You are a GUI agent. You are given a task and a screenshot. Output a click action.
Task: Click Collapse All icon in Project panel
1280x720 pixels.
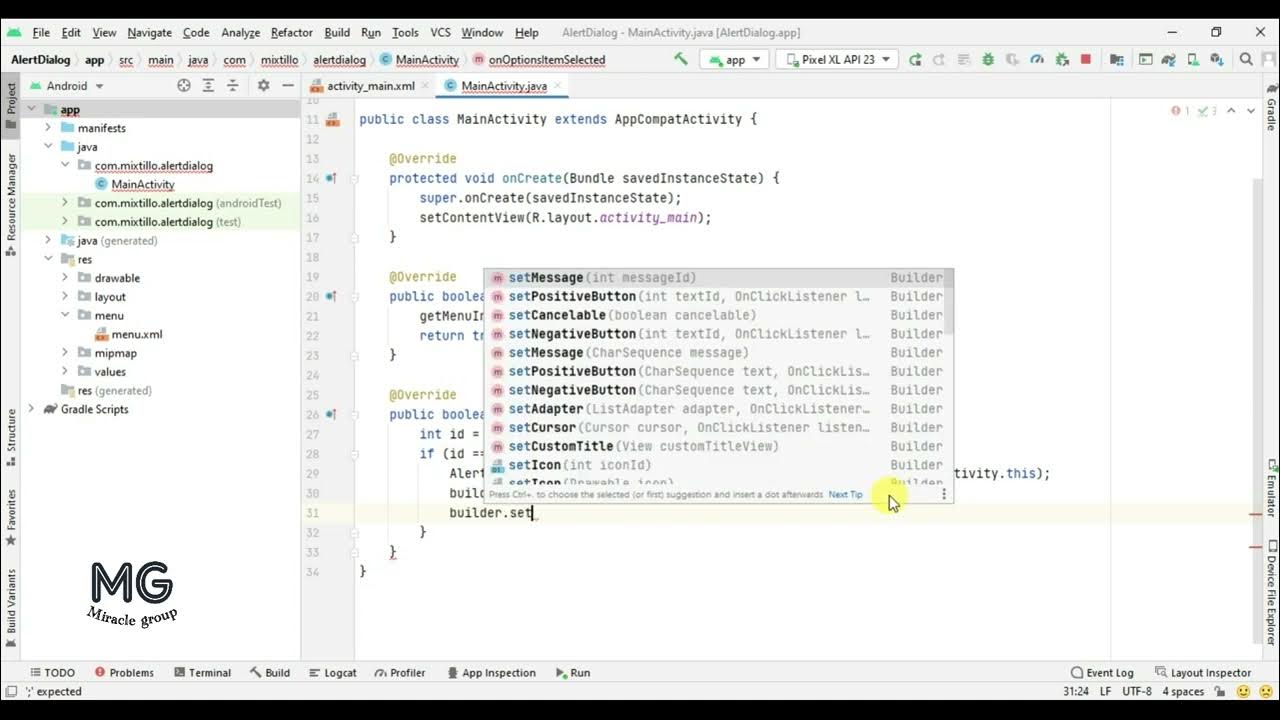232,86
